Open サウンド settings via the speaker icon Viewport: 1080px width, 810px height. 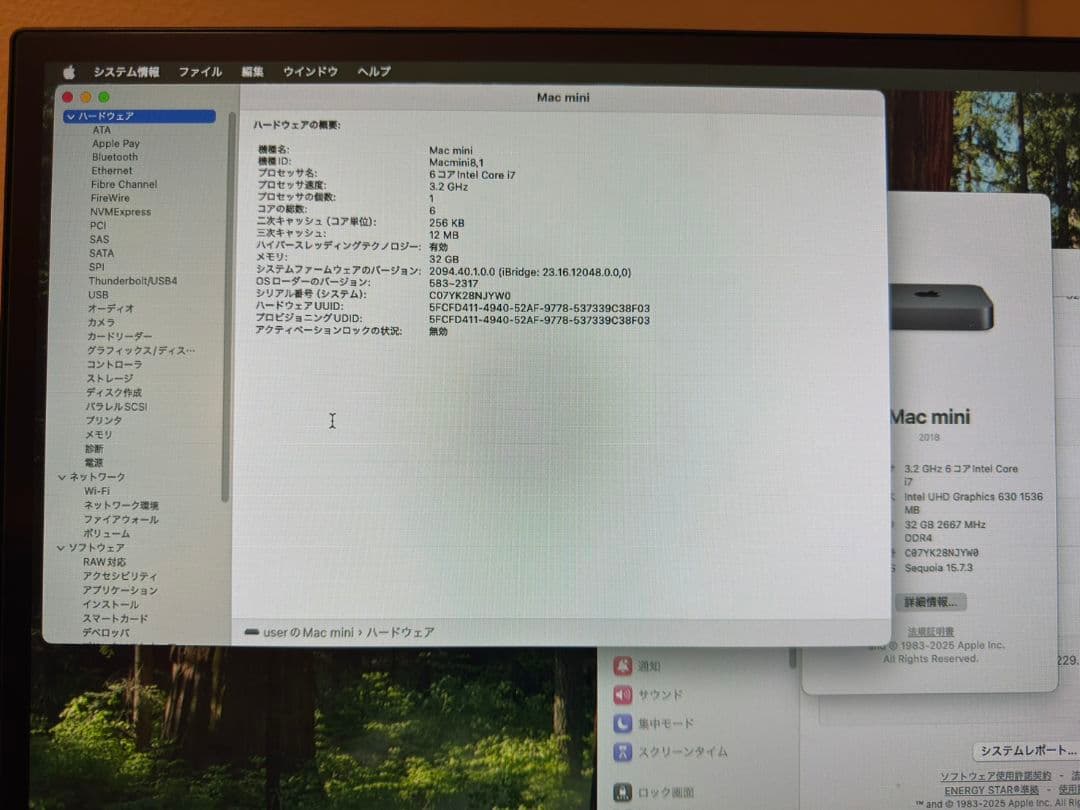pyautogui.click(x=625, y=694)
